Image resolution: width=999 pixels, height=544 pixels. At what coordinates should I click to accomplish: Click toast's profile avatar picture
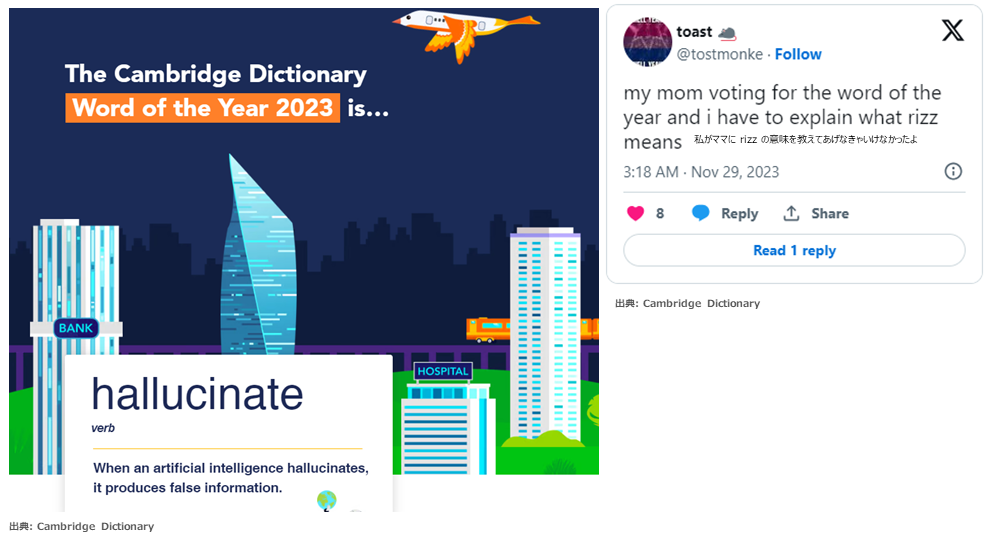click(x=647, y=42)
